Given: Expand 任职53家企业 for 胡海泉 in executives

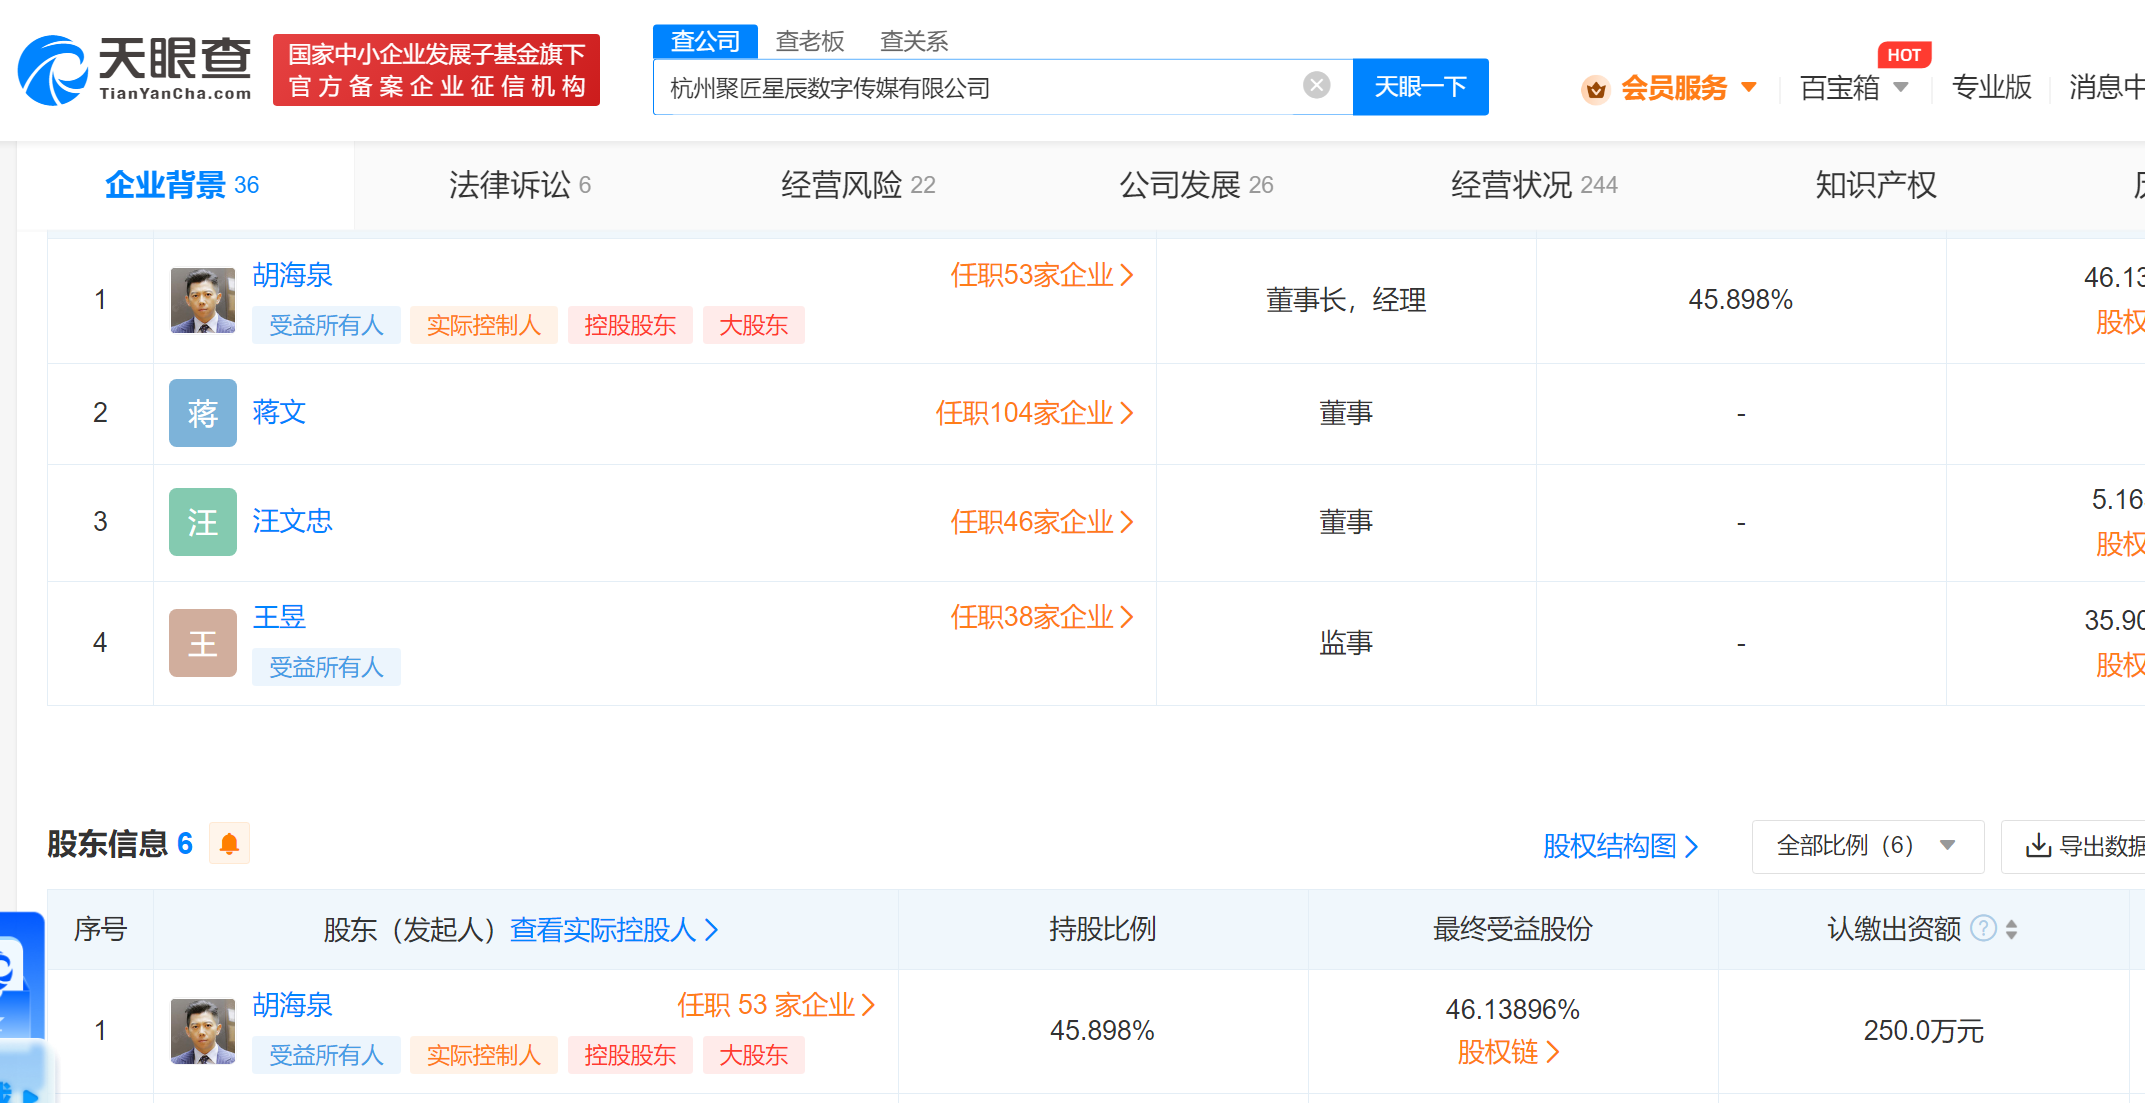Looking at the screenshot, I should tap(1042, 275).
